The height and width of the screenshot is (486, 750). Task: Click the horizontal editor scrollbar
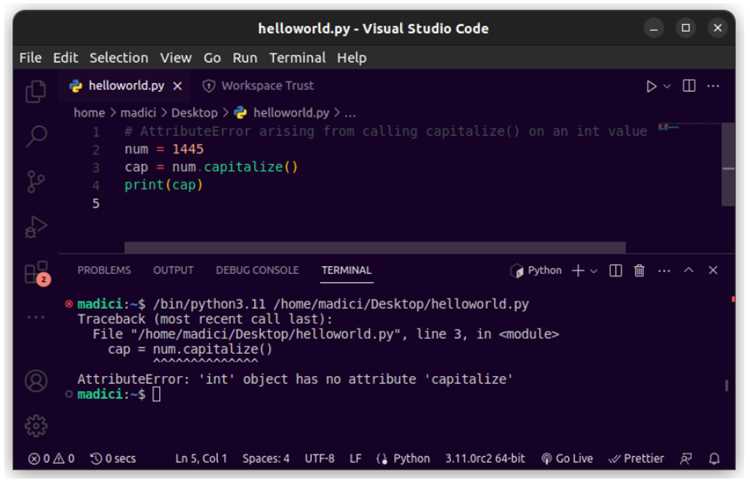(x=375, y=247)
